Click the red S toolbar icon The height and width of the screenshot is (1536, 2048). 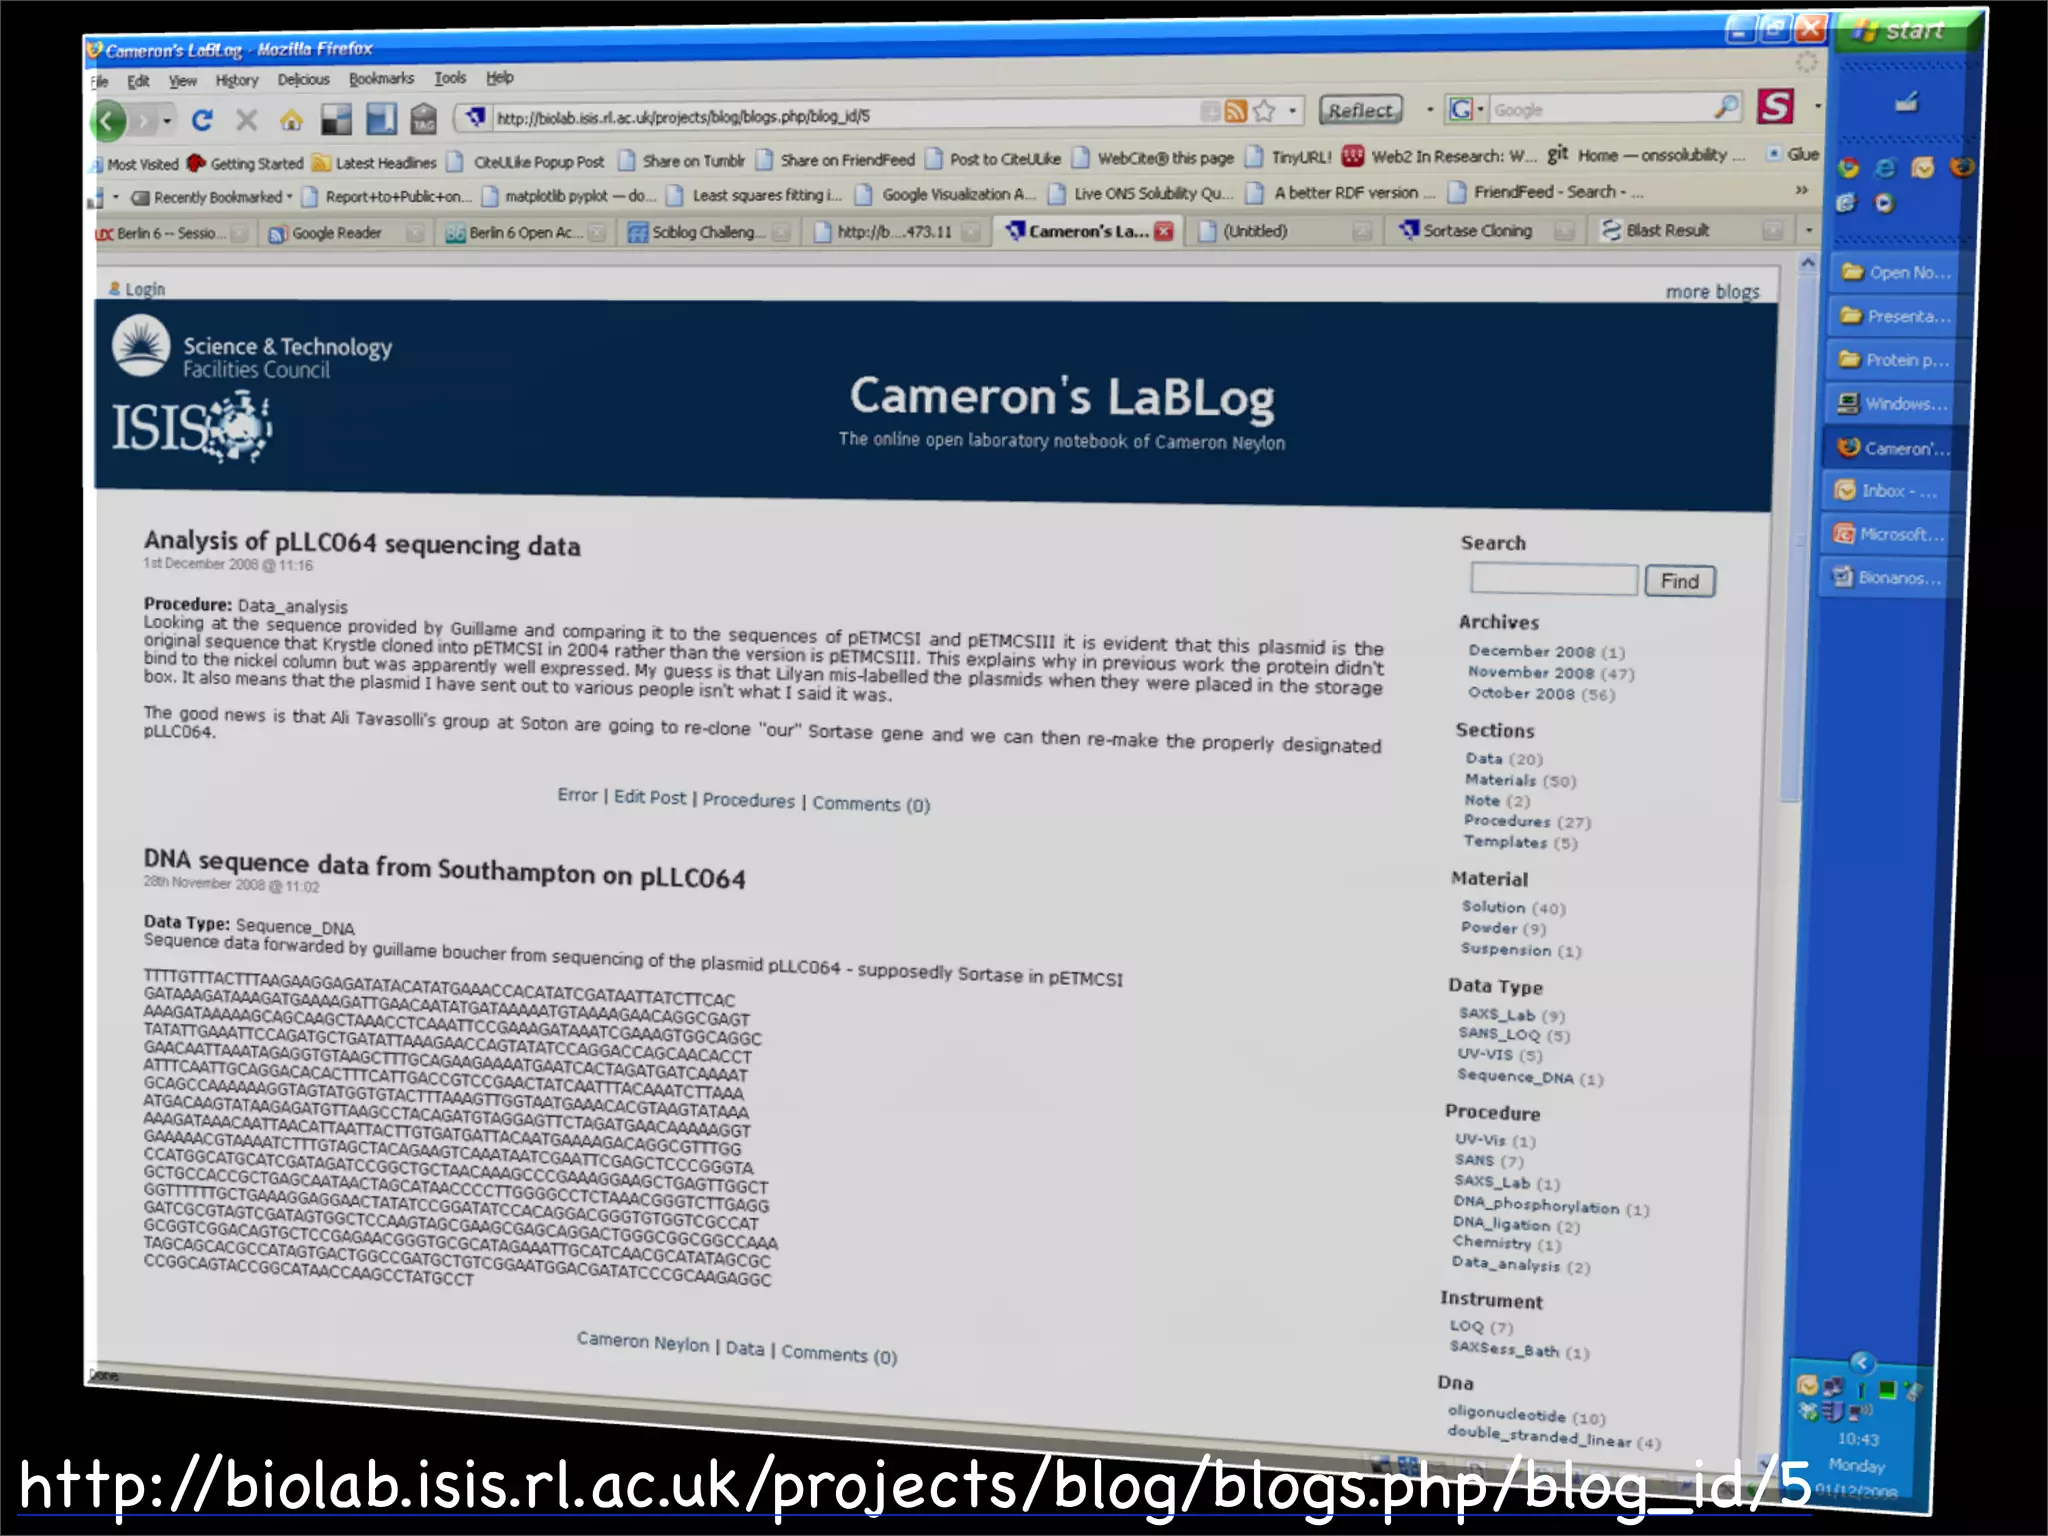tap(1775, 105)
